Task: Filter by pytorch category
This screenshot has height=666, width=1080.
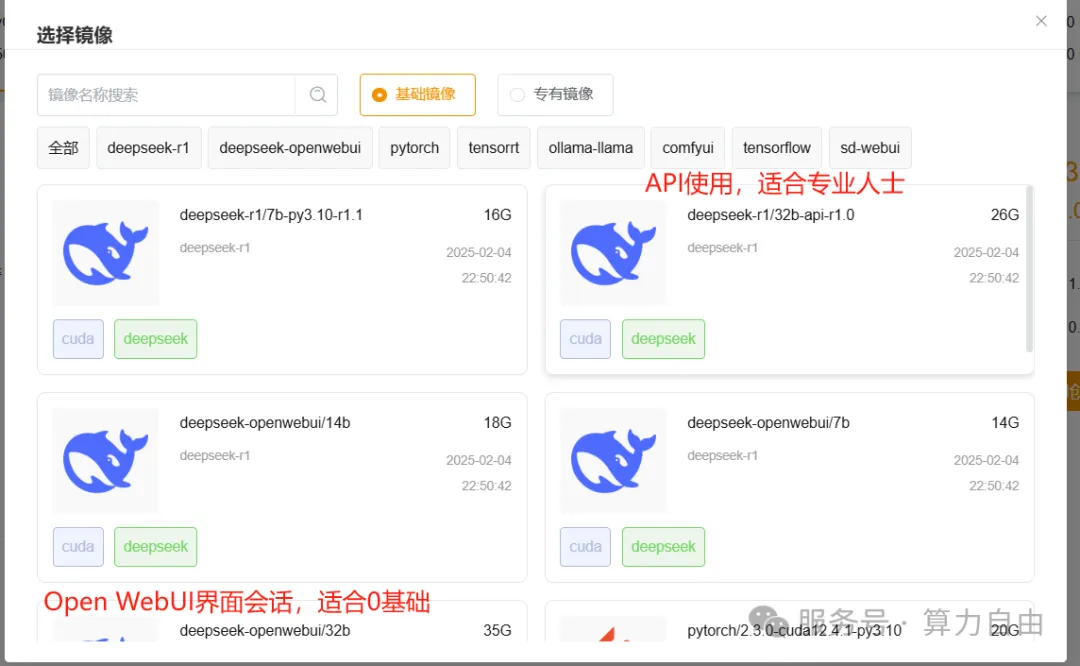Action: [415, 147]
